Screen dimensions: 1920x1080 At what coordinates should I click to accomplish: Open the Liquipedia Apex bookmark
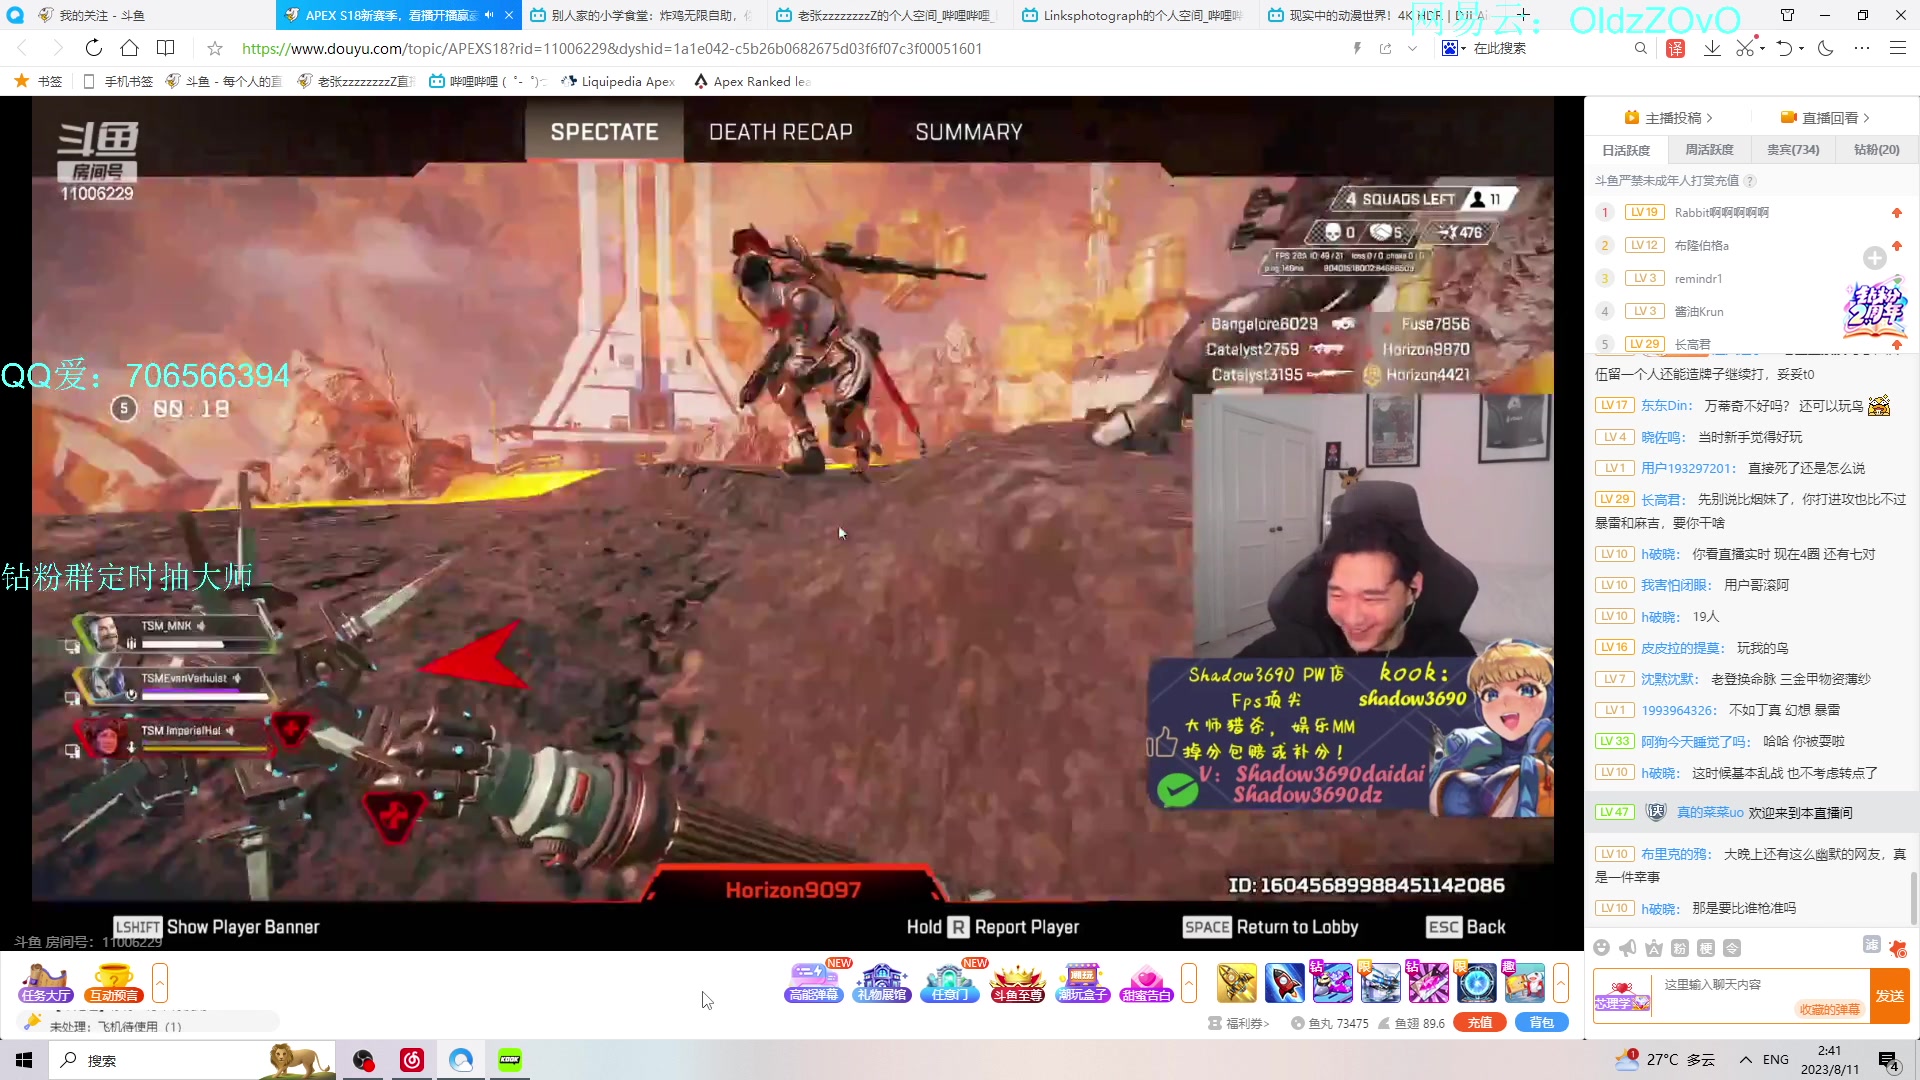(619, 82)
